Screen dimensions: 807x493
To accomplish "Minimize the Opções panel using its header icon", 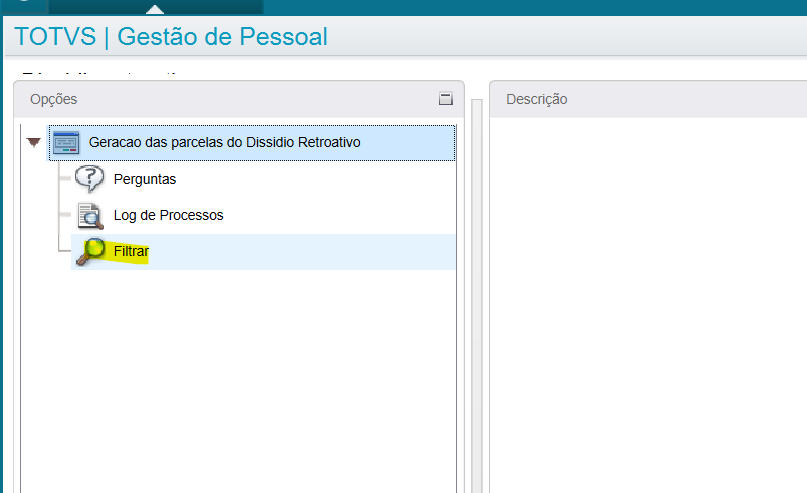I will tap(446, 99).
